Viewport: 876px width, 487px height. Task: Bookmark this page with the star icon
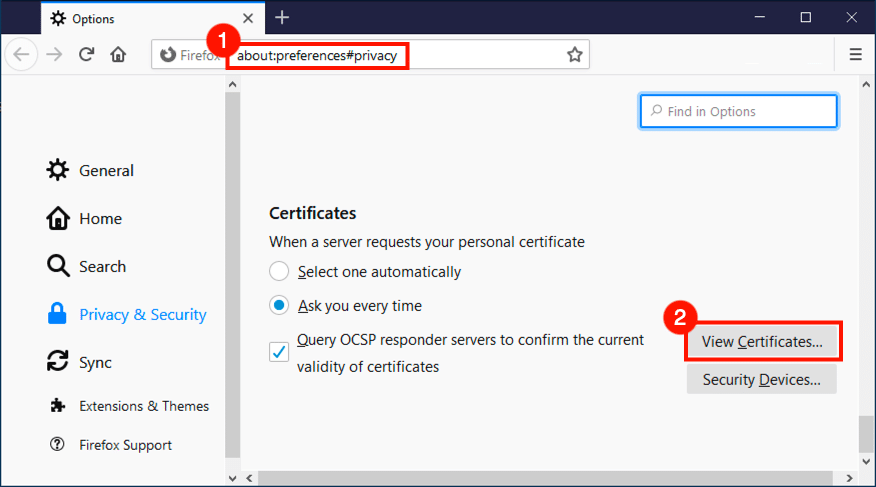point(574,55)
